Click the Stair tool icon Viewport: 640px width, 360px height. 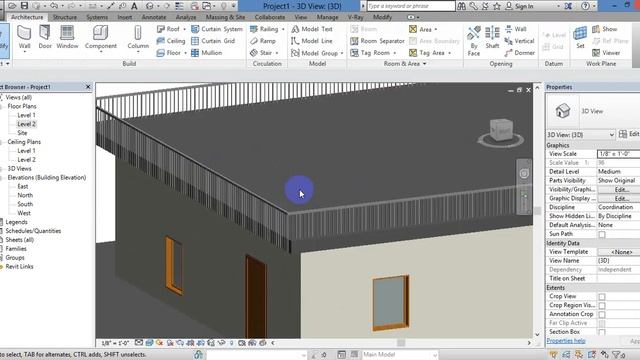coord(254,53)
